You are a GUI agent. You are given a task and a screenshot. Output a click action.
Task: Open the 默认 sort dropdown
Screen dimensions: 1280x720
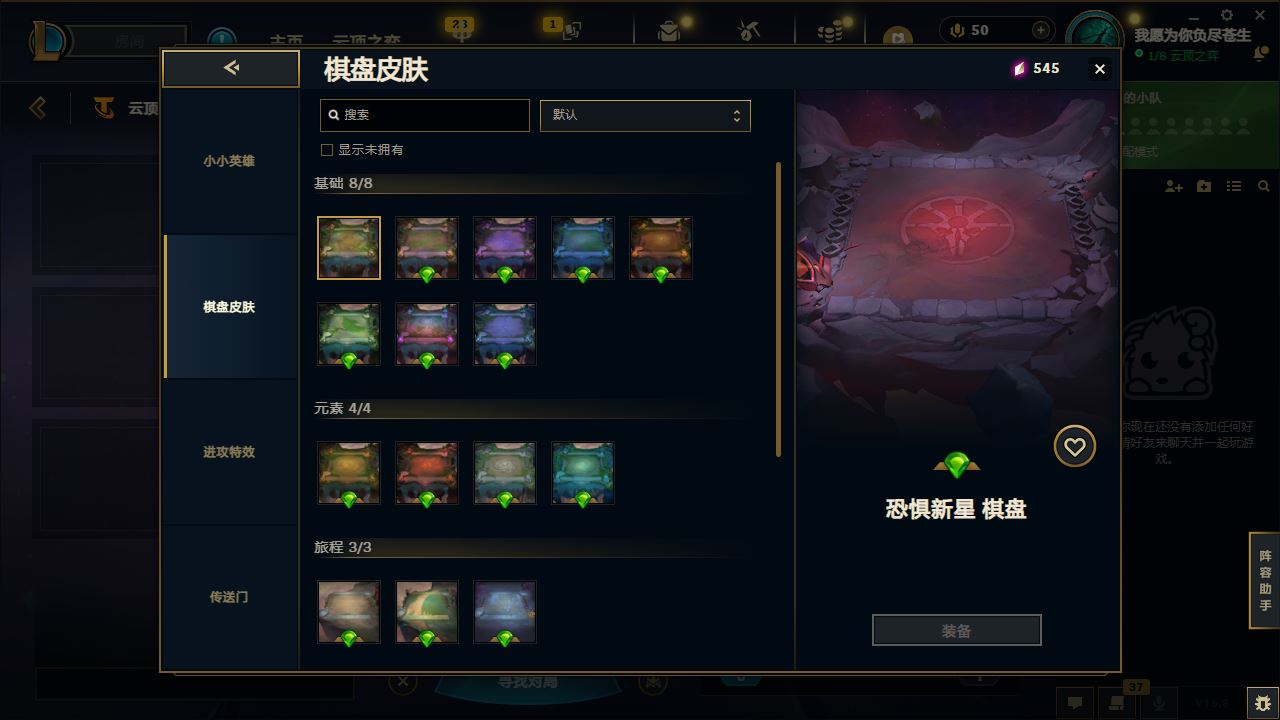pyautogui.click(x=645, y=115)
